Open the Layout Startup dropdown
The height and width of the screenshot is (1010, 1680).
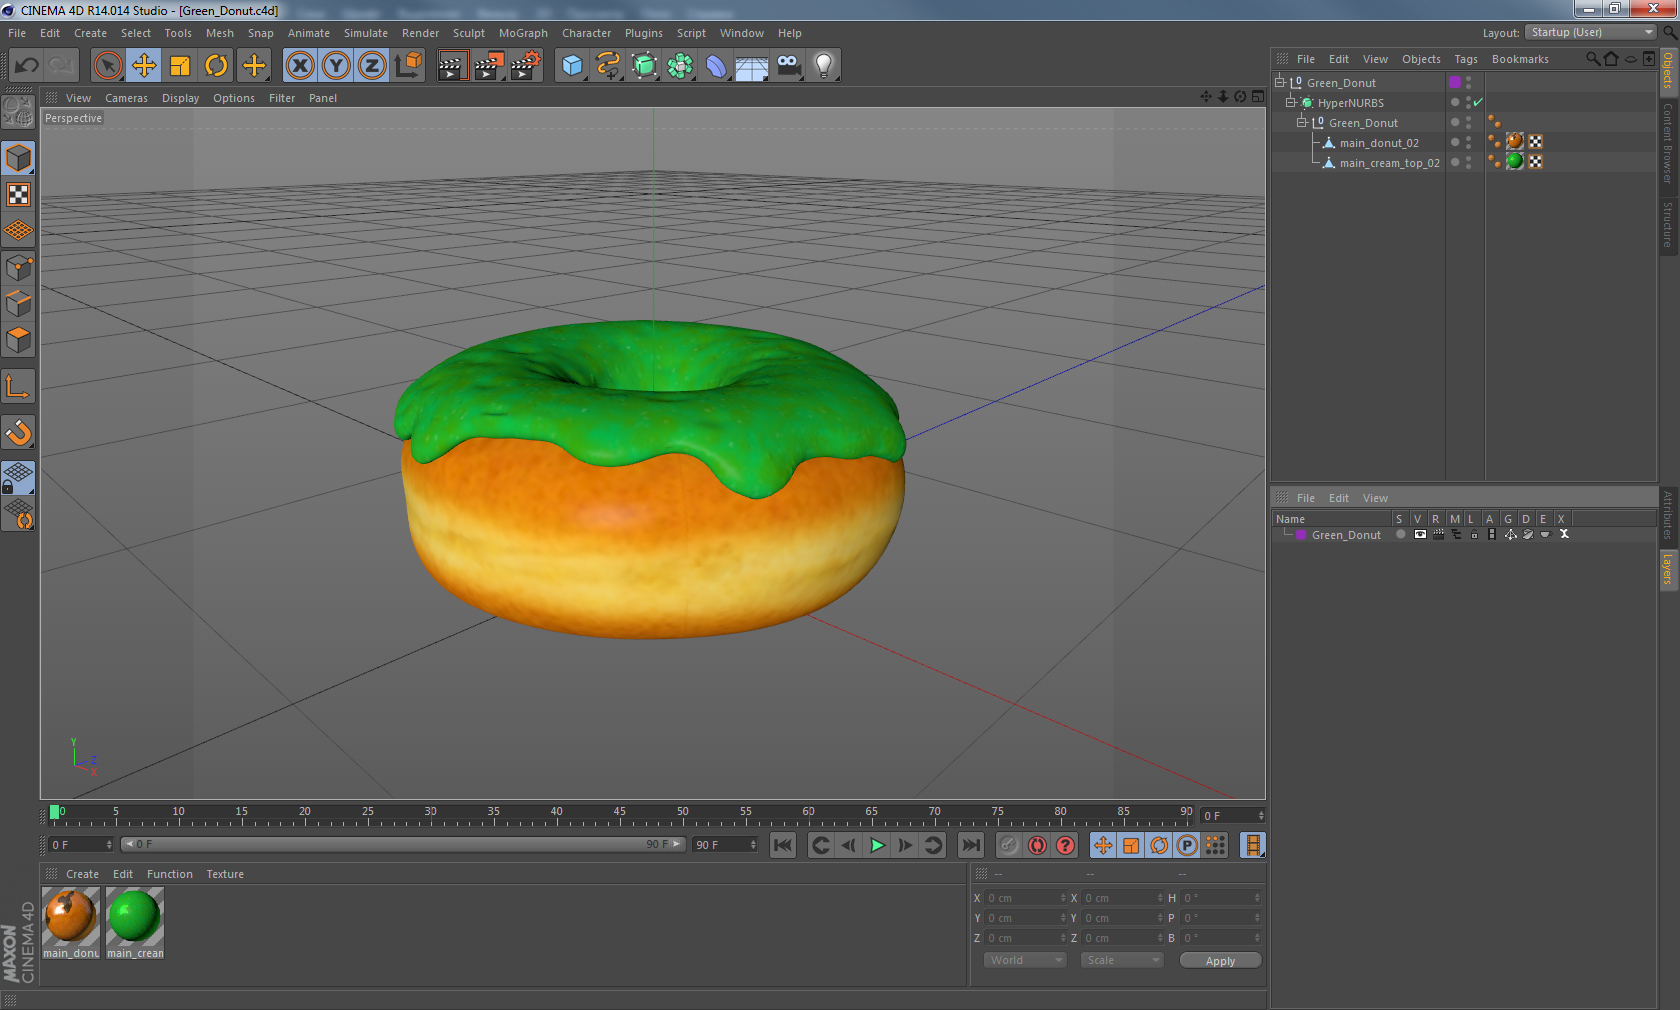pyautogui.click(x=1591, y=33)
